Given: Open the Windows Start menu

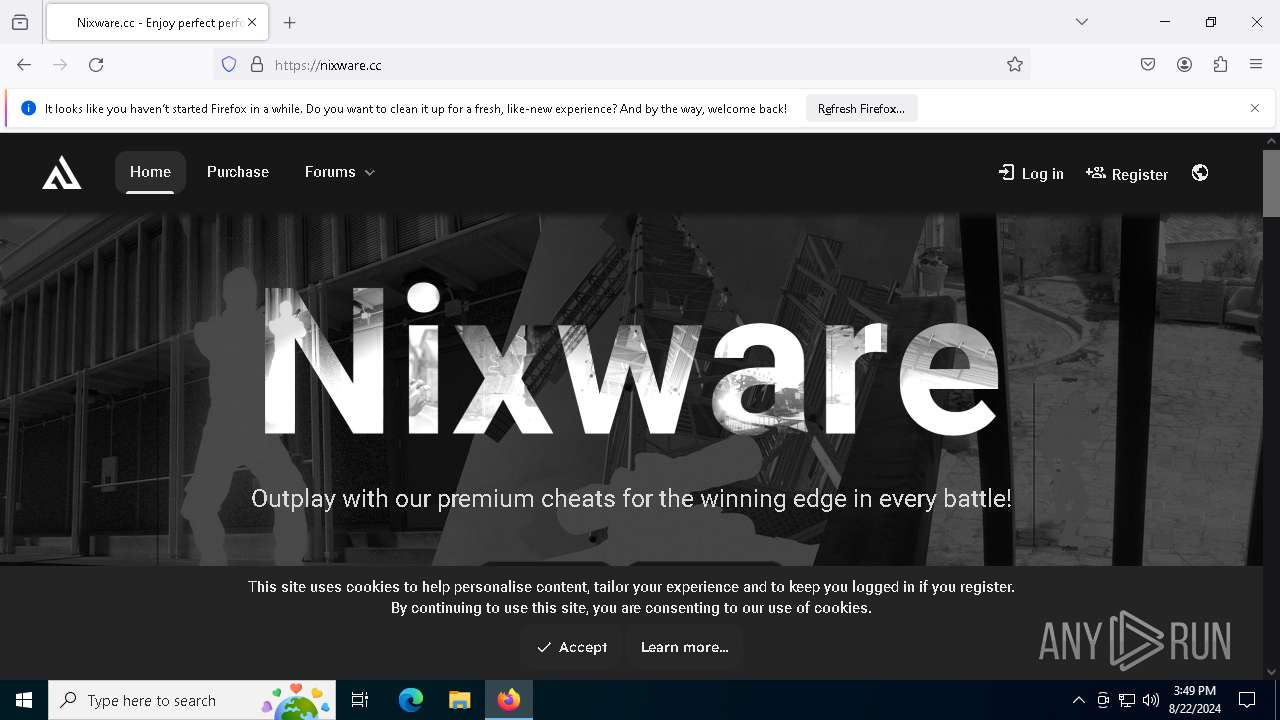Looking at the screenshot, I should tap(24, 700).
